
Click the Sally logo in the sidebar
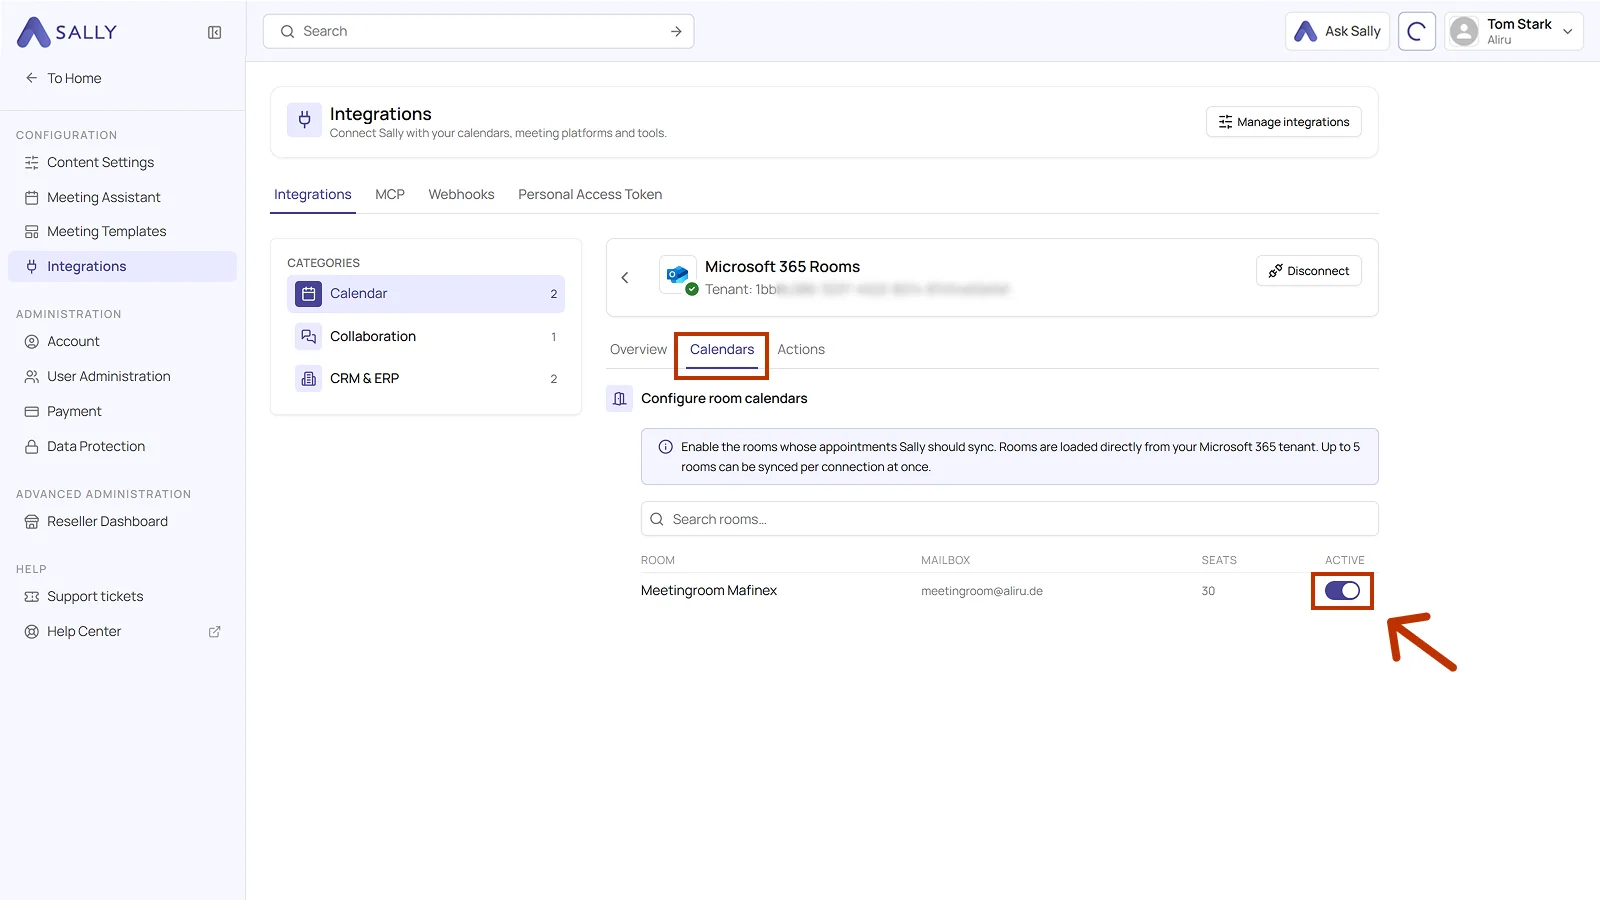tap(67, 32)
